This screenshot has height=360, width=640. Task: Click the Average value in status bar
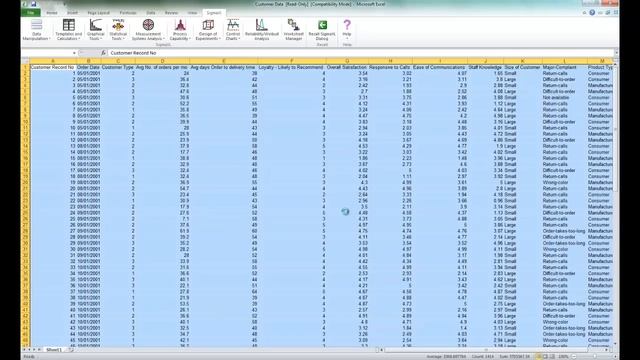coord(446,356)
